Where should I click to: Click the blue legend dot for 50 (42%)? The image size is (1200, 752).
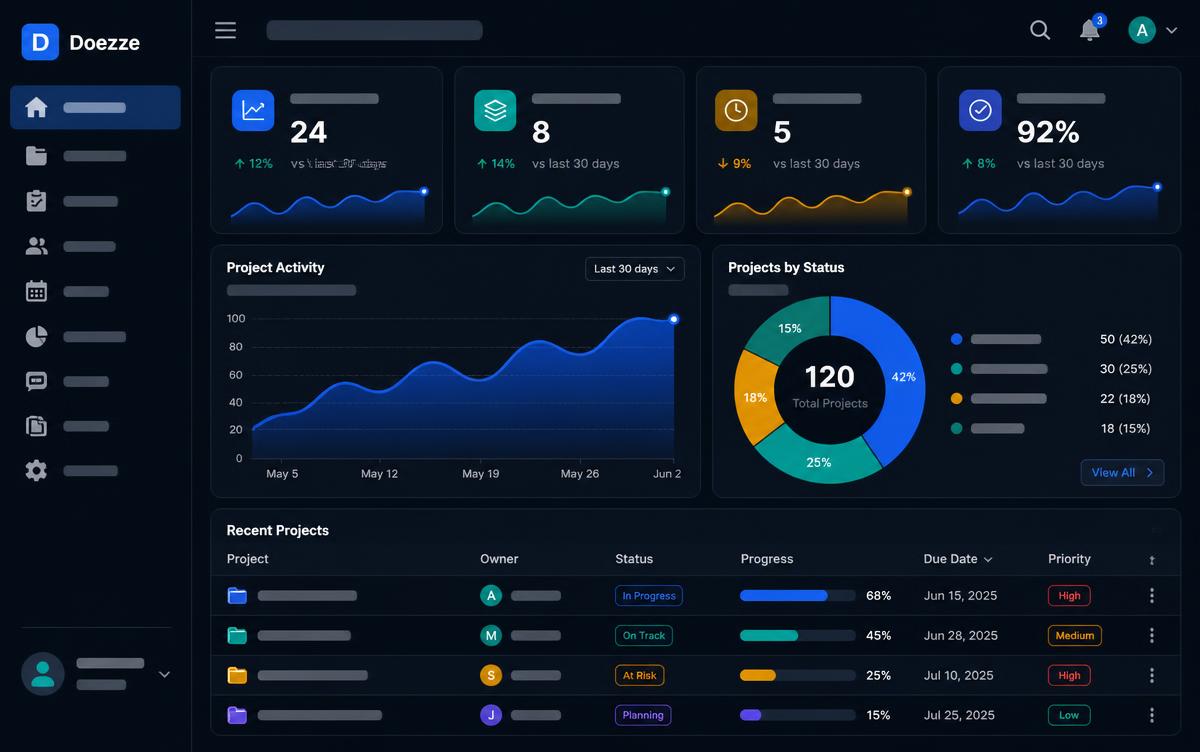tap(957, 339)
